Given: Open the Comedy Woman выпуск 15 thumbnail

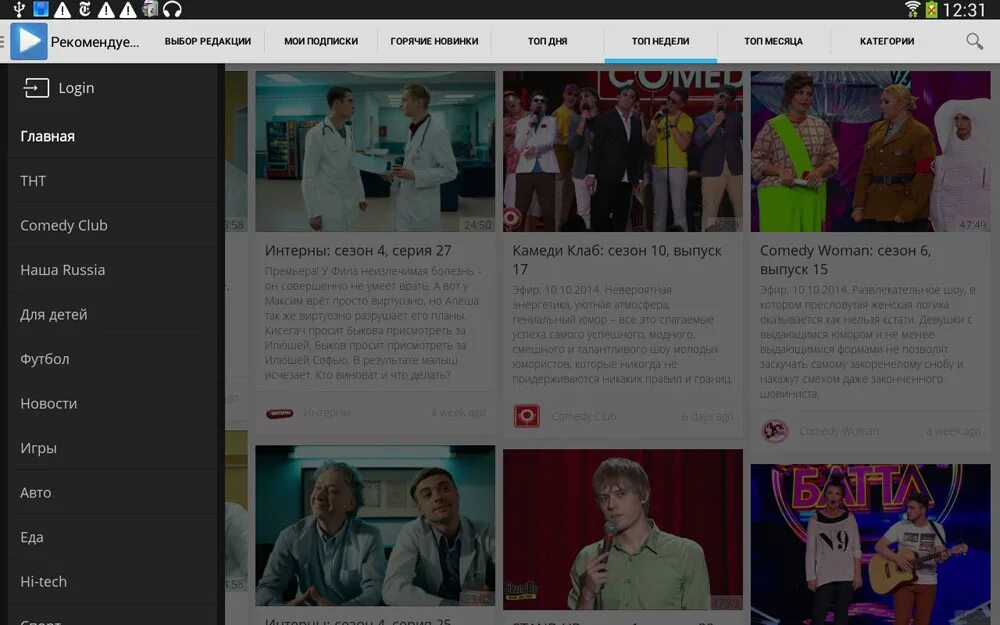Looking at the screenshot, I should 871,151.
